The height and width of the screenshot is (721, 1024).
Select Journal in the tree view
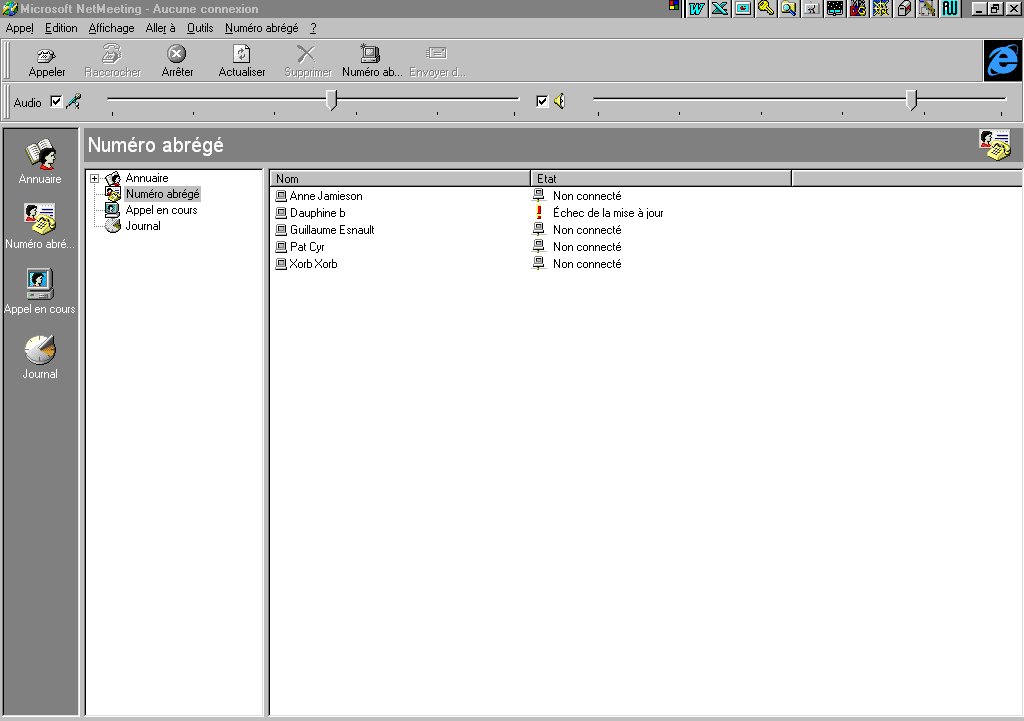pyautogui.click(x=143, y=226)
